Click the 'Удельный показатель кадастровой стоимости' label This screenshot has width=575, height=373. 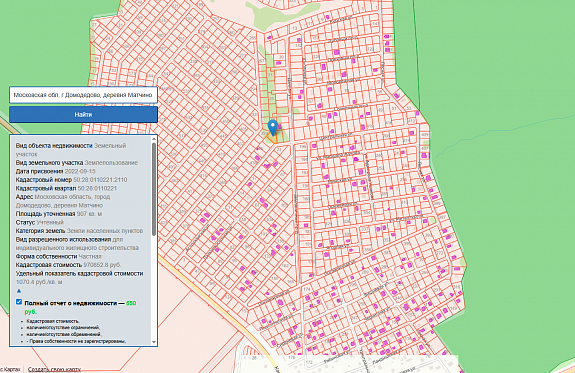[x=79, y=274]
